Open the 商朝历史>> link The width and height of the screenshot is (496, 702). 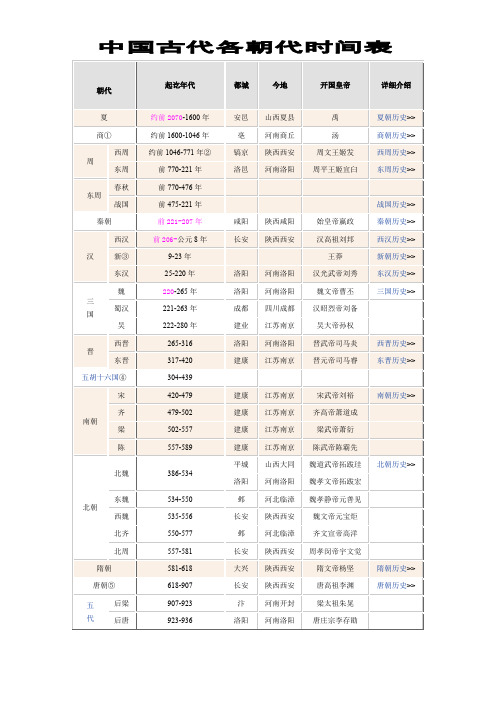(x=396, y=135)
